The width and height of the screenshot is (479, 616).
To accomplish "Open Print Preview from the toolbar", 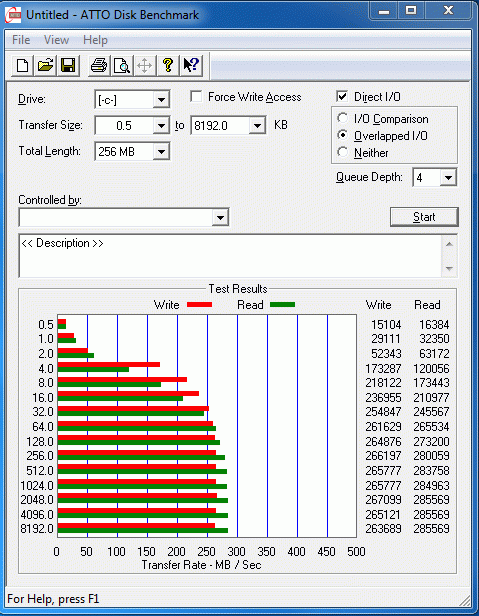I will point(122,66).
